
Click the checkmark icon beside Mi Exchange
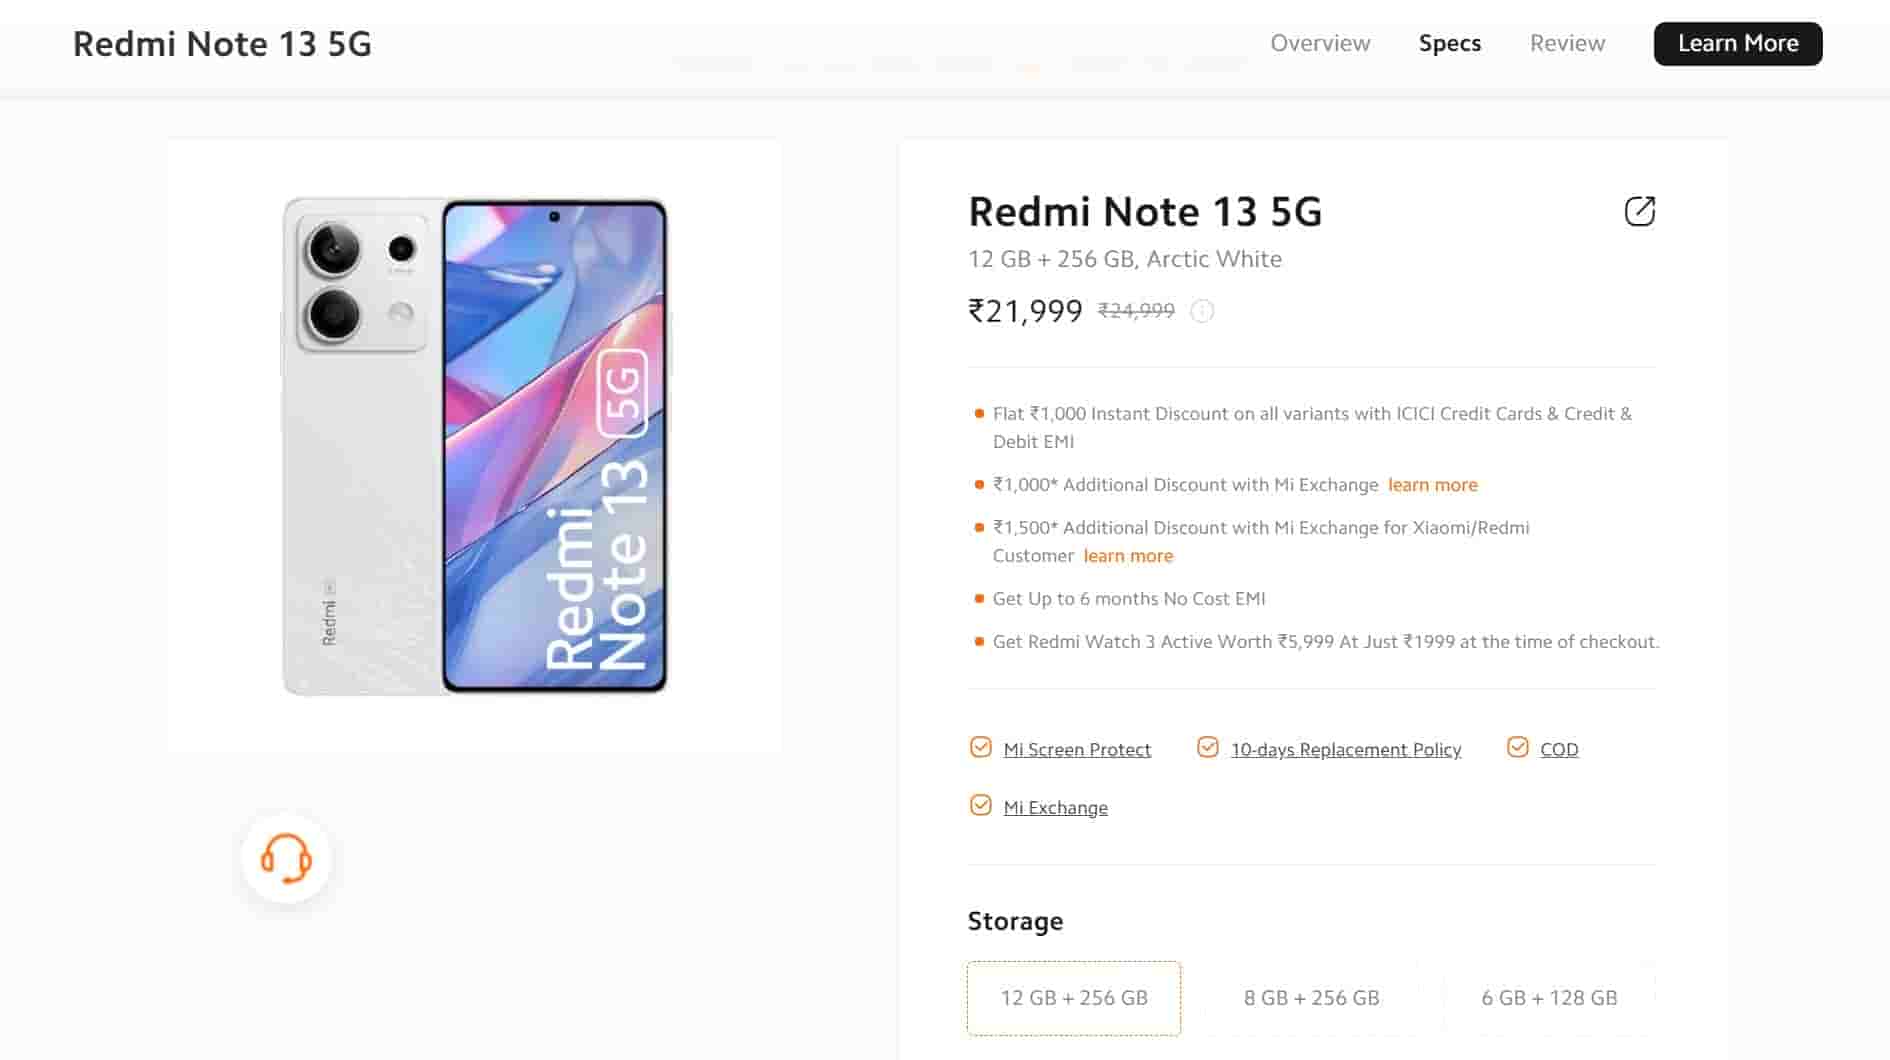tap(980, 805)
